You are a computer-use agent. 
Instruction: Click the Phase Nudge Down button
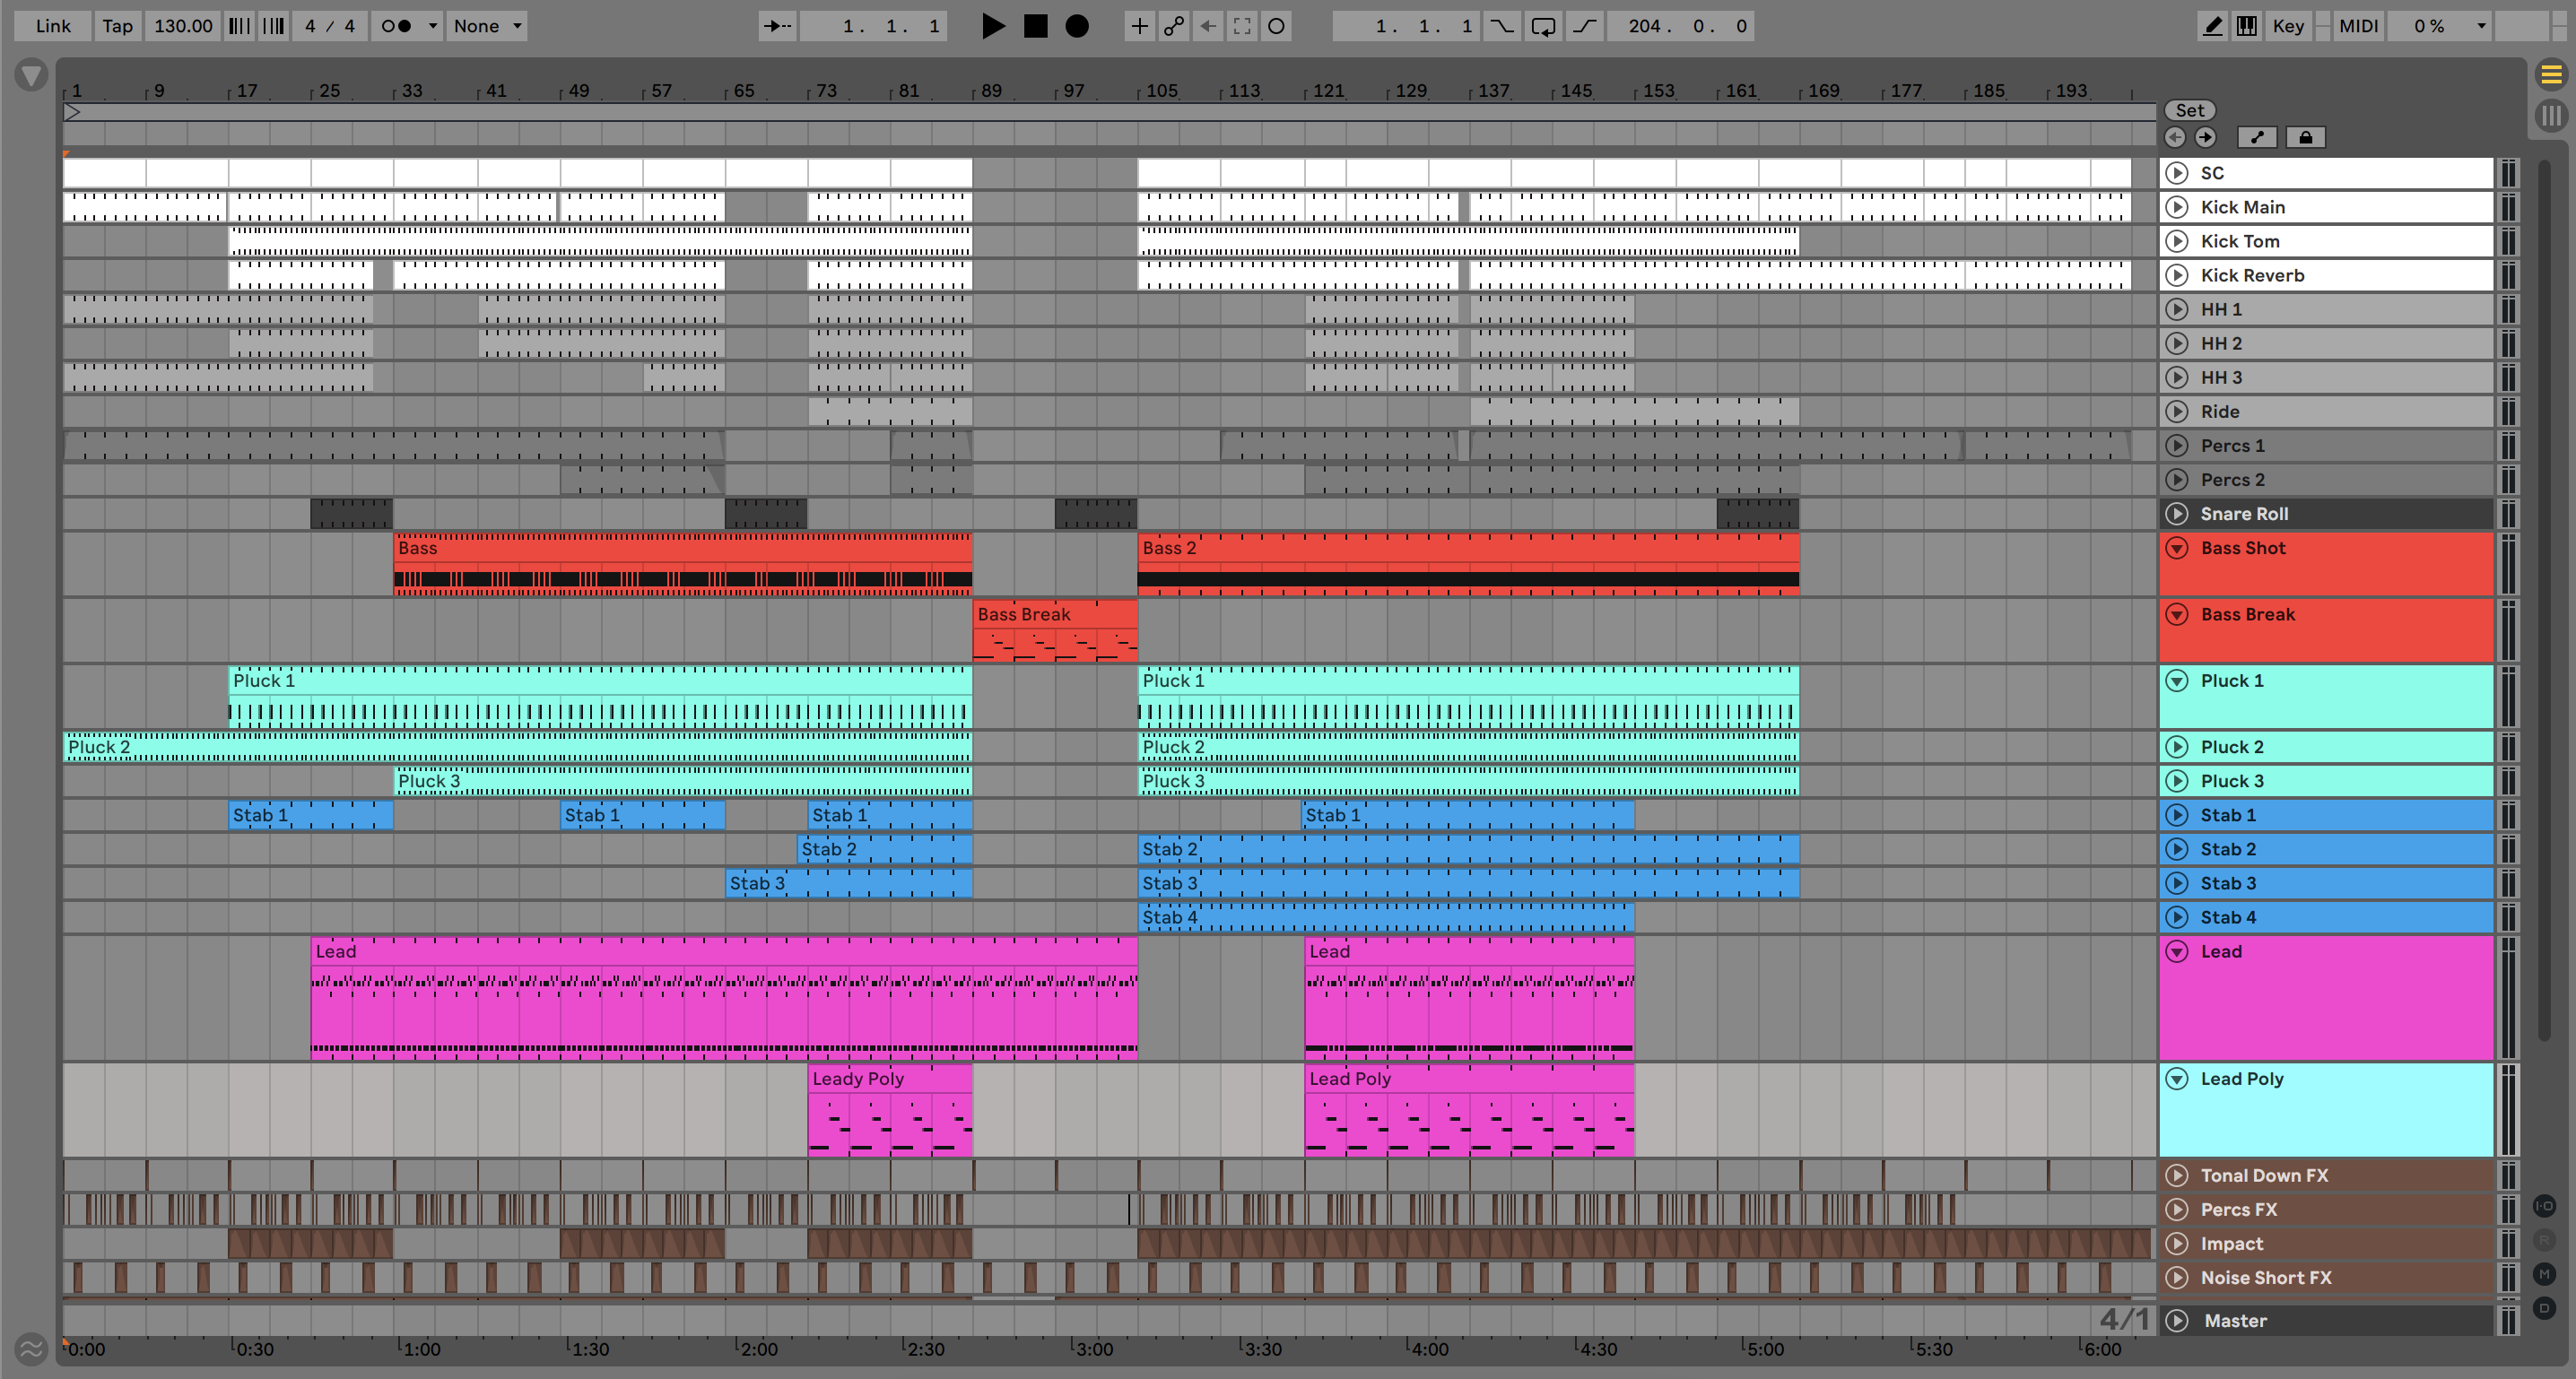coord(239,26)
